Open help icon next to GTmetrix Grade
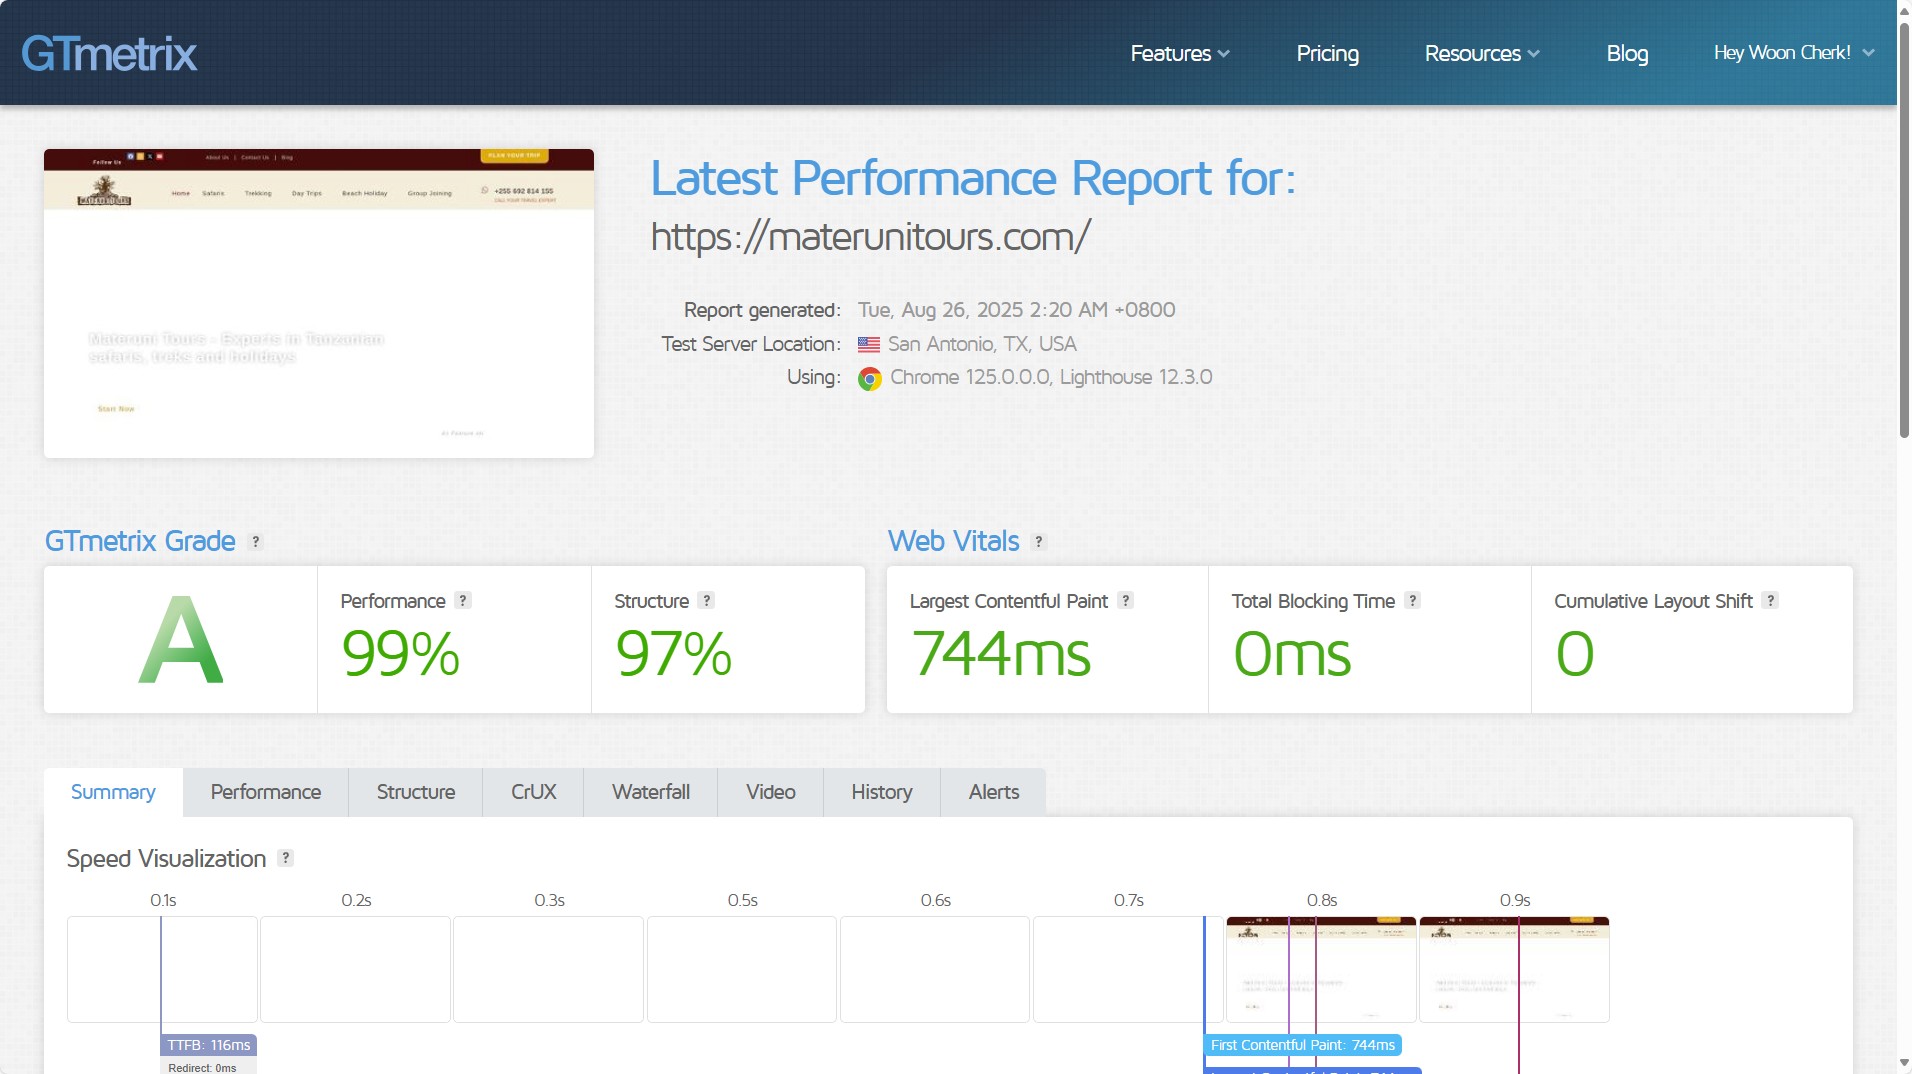Viewport: 1912px width, 1074px height. point(256,542)
